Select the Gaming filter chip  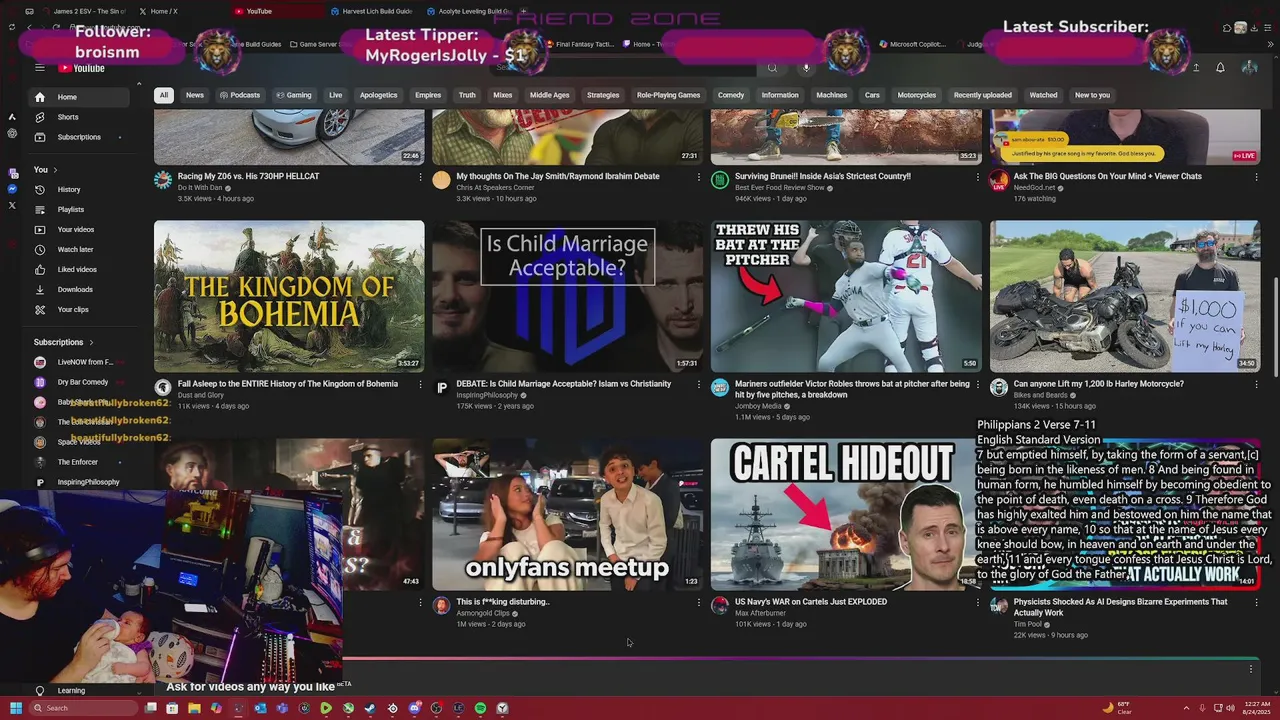(x=295, y=95)
